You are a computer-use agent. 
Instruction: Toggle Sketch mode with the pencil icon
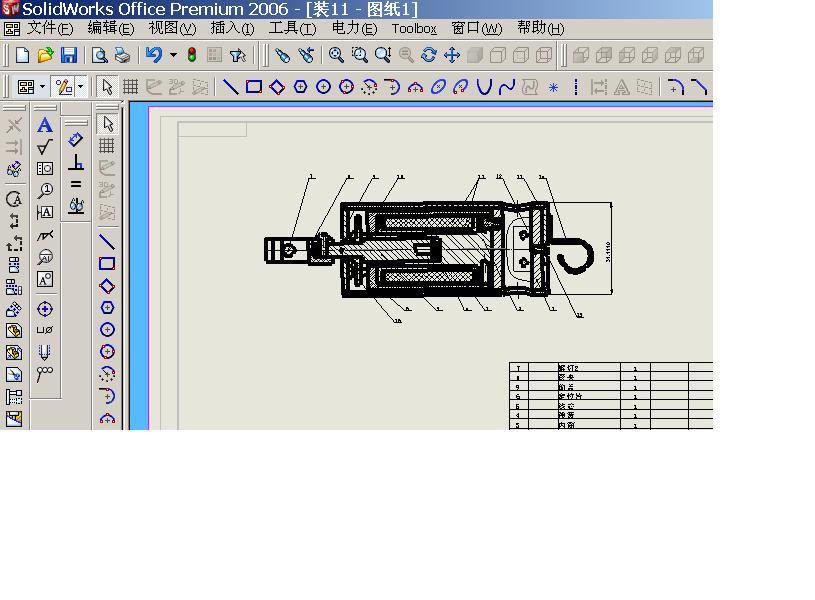[63, 88]
